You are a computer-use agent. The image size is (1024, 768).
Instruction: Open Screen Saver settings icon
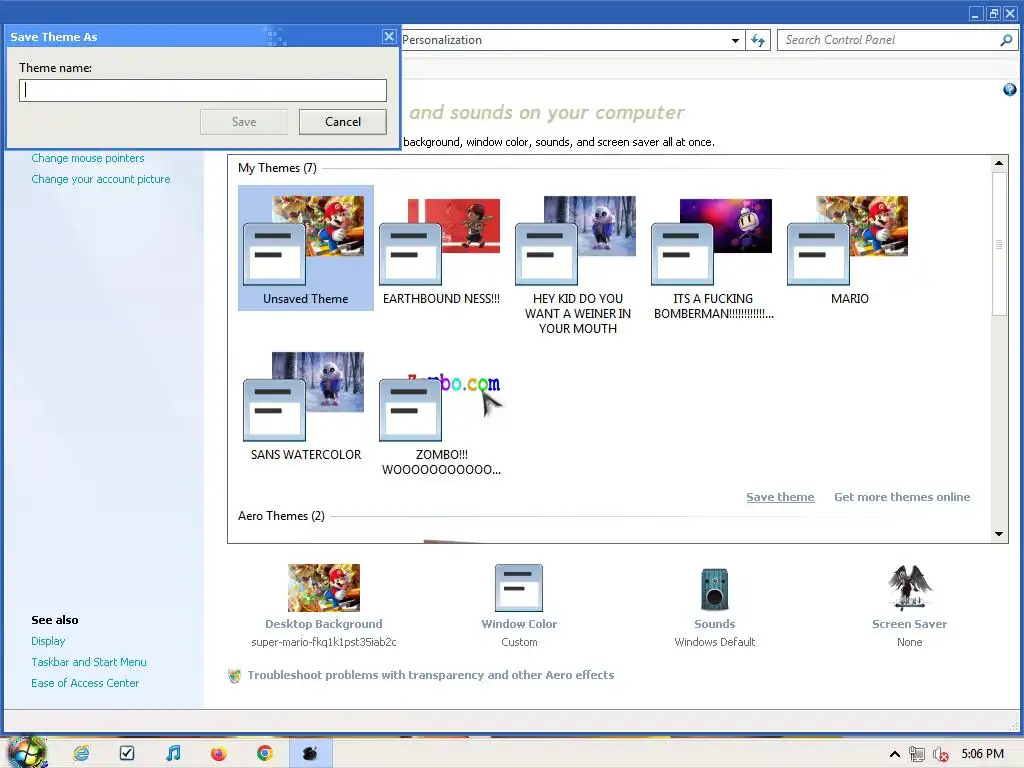(909, 588)
